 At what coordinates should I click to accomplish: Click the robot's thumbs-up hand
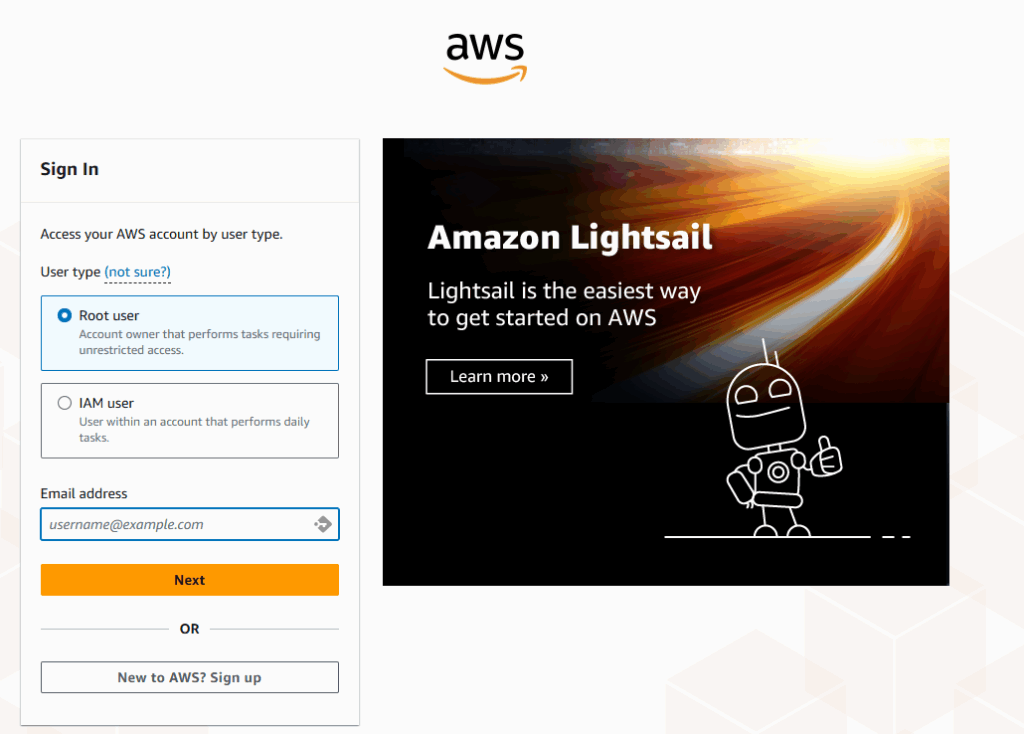(x=826, y=456)
